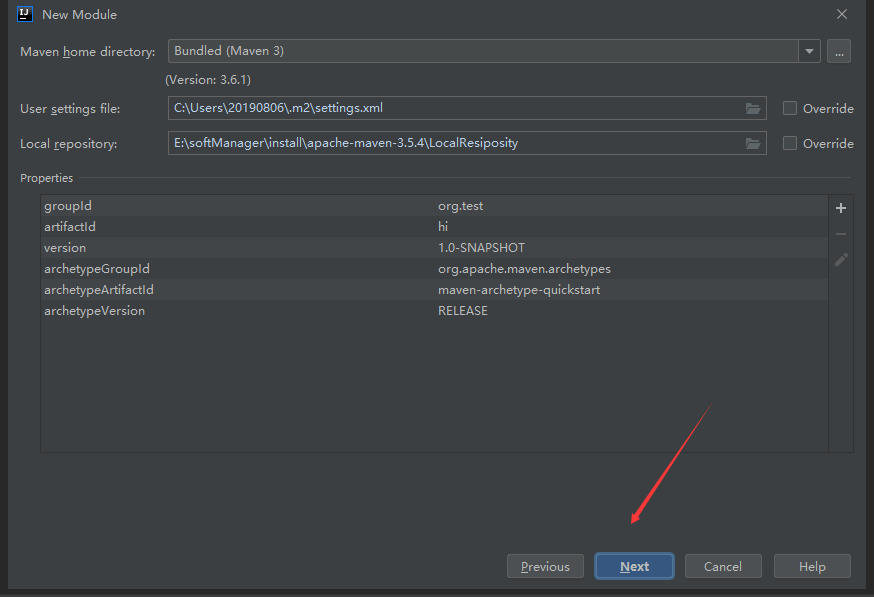The image size is (874, 597).
Task: Go to the Next step
Action: click(x=634, y=566)
